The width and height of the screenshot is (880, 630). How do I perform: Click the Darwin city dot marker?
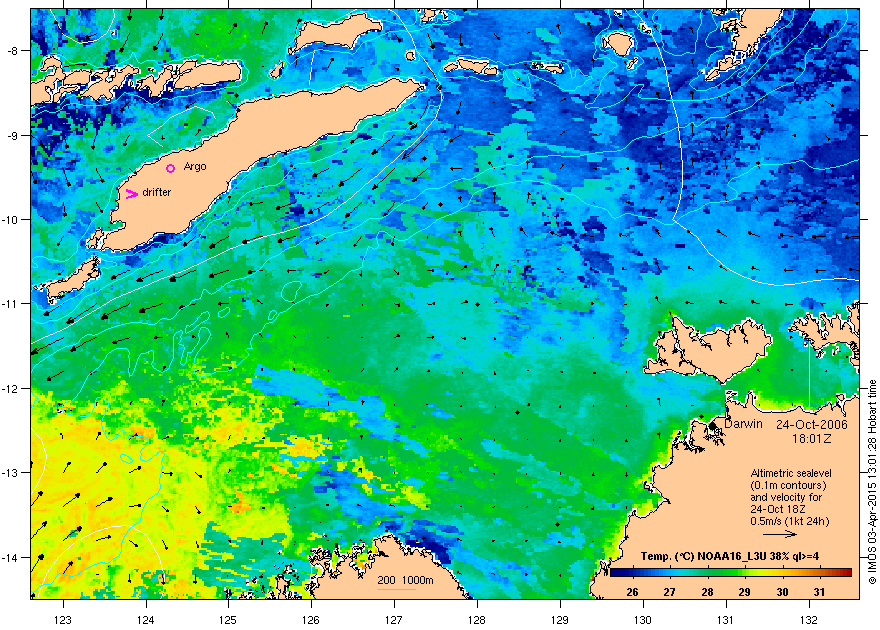point(712,426)
